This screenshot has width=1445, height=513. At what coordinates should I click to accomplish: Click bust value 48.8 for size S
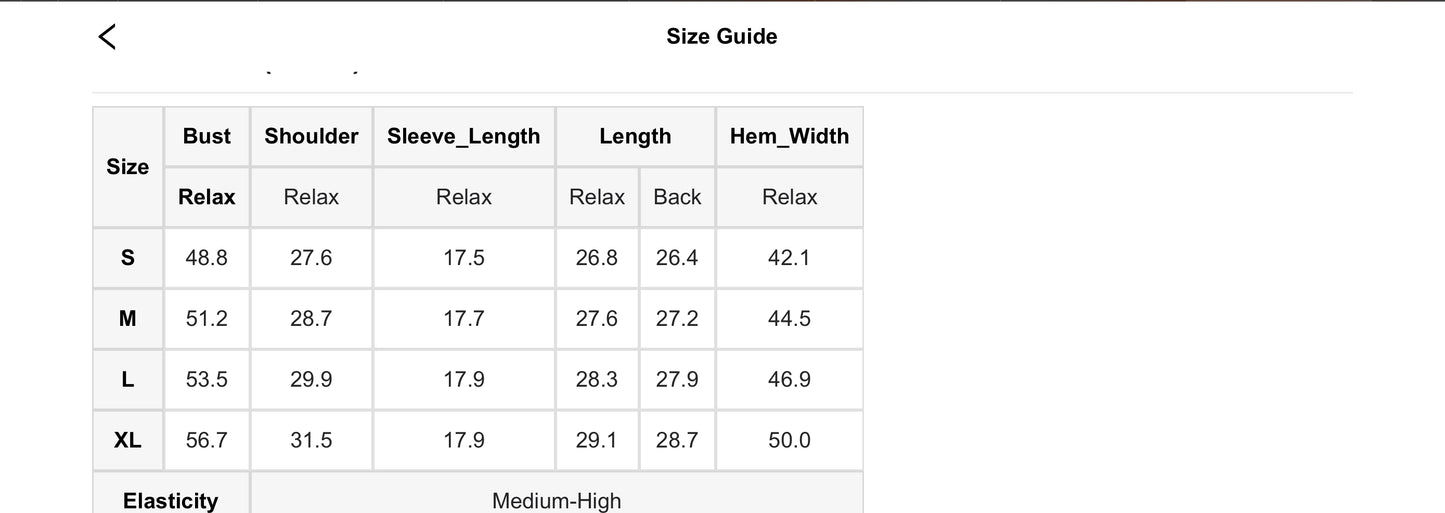[207, 258]
